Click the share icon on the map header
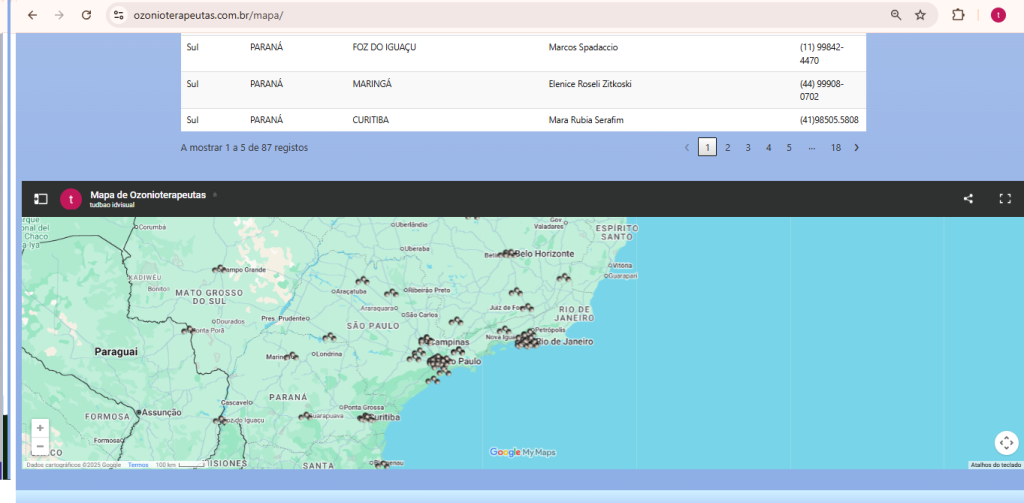This screenshot has width=1024, height=503. 968,199
